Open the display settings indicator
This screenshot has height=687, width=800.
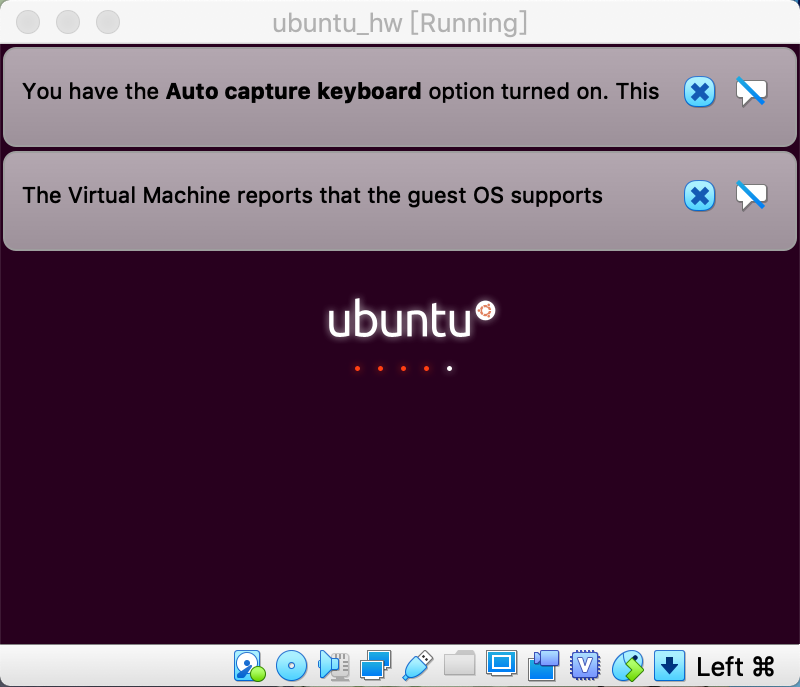(502, 664)
